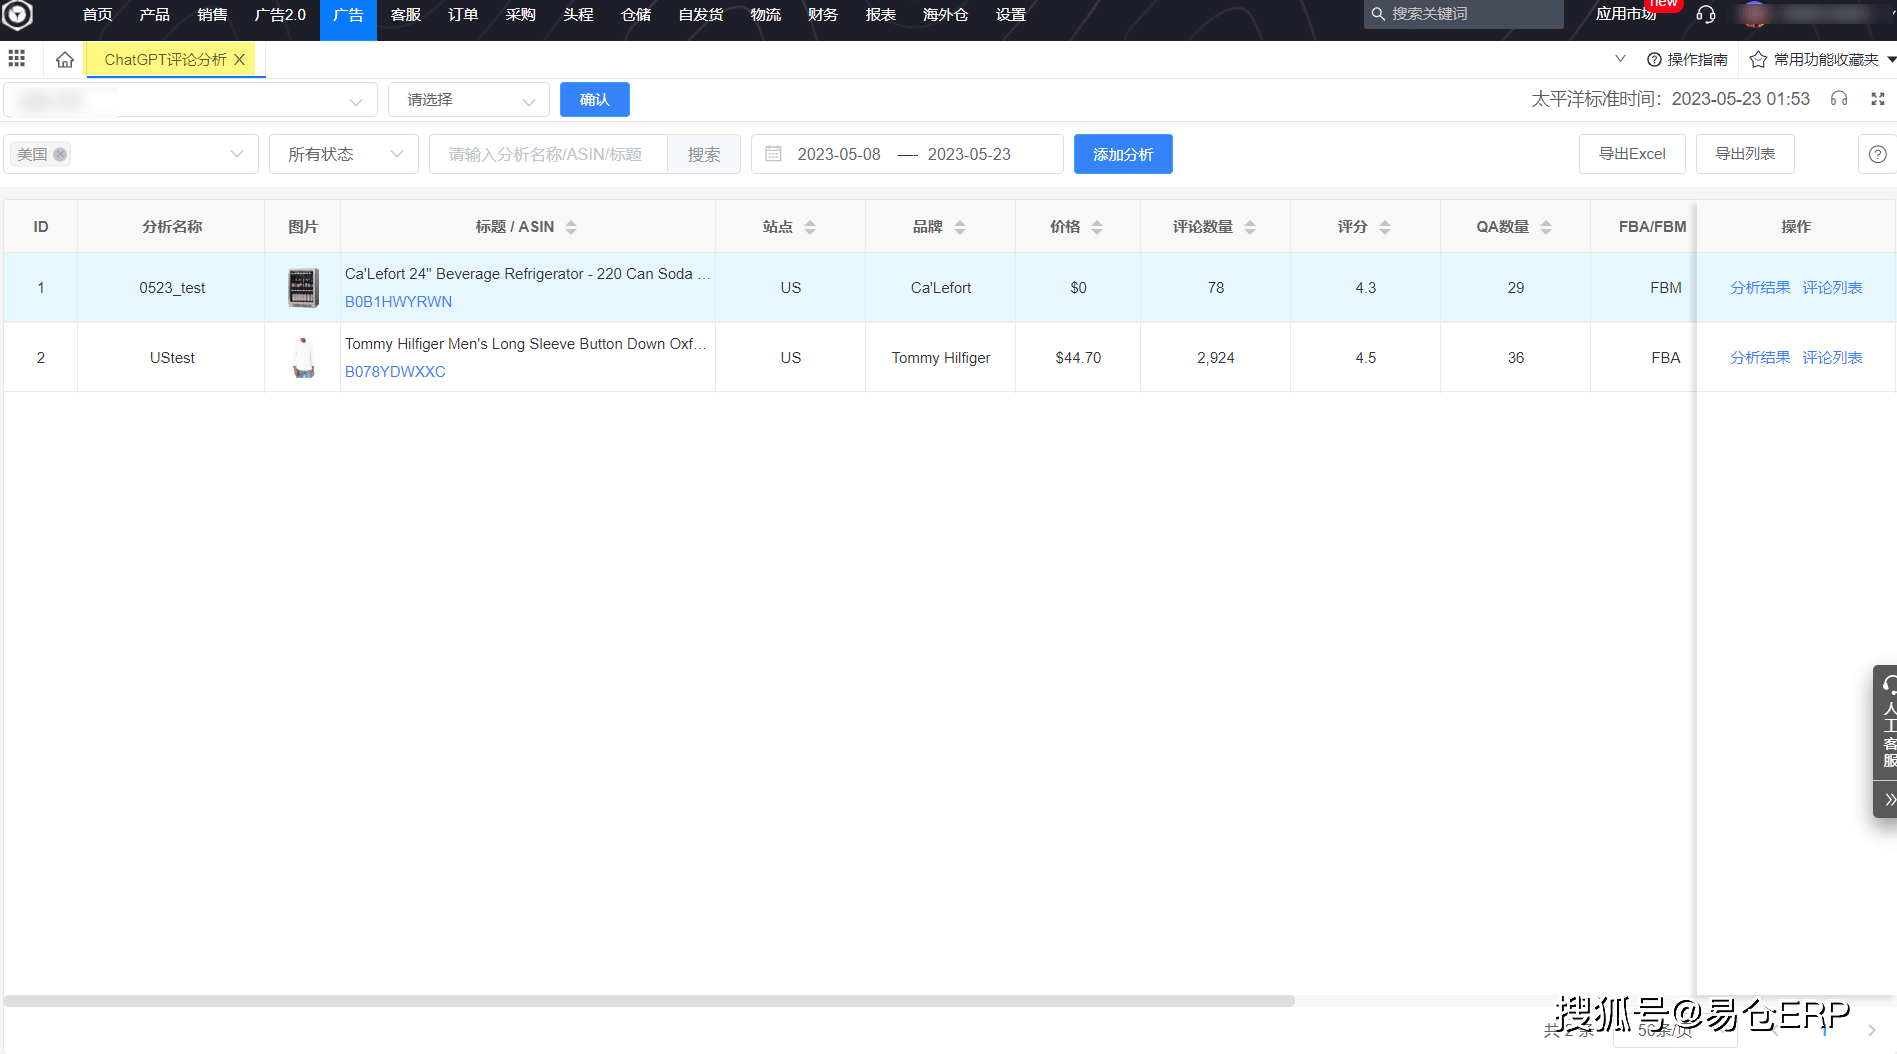
Task: Sort by QA数量 column
Action: tap(1546, 227)
